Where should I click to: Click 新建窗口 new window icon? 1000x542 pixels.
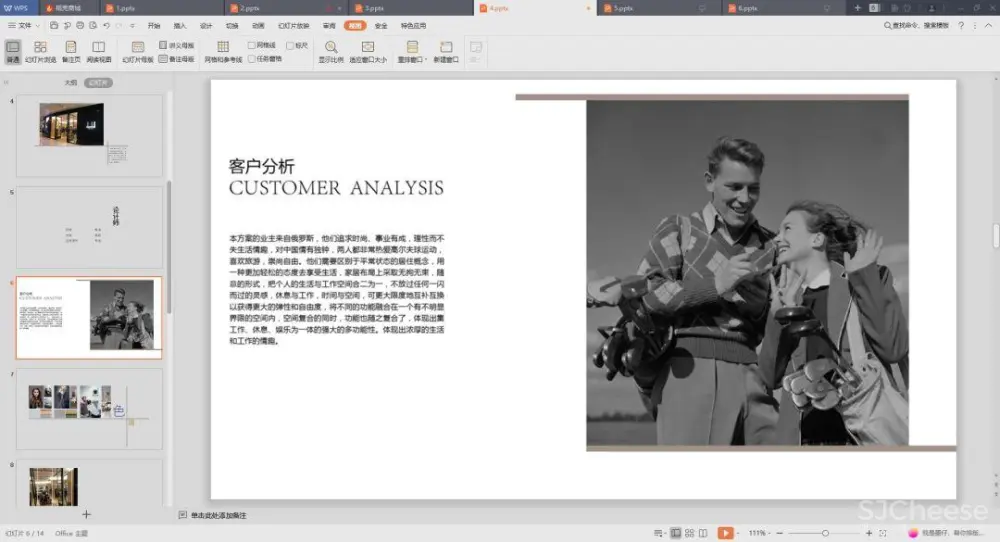coord(446,51)
